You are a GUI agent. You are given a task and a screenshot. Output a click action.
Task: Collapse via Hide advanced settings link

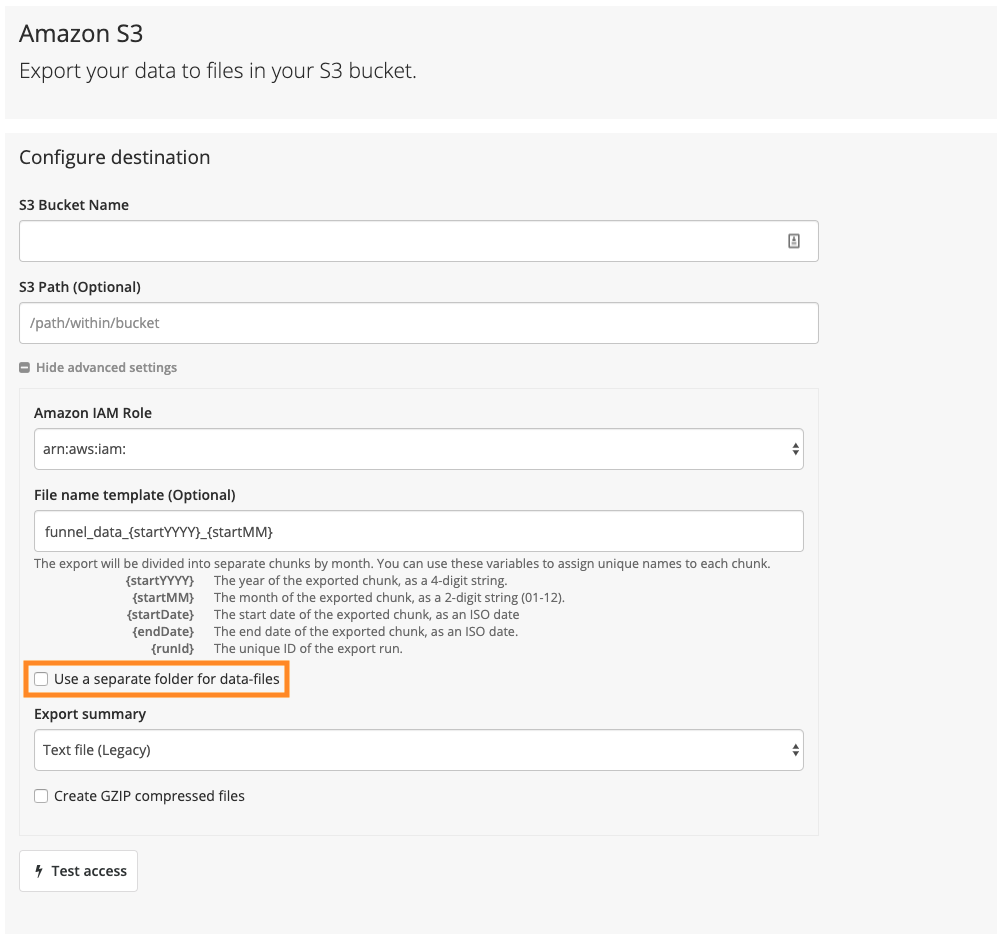[x=106, y=368]
